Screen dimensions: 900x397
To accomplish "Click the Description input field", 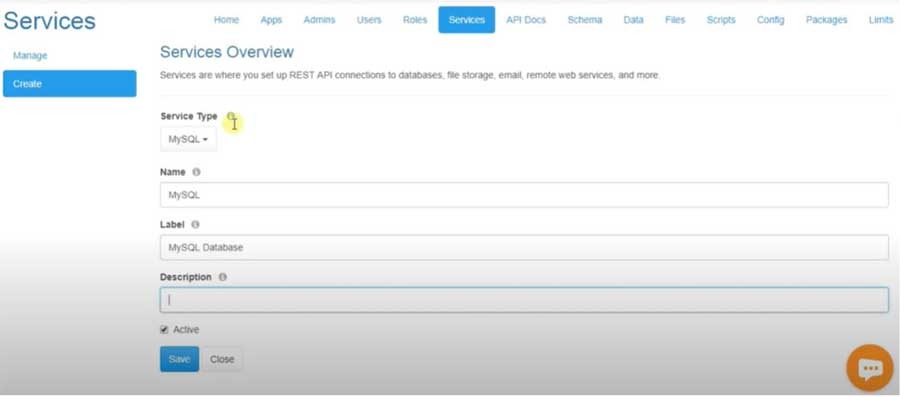I will (524, 299).
